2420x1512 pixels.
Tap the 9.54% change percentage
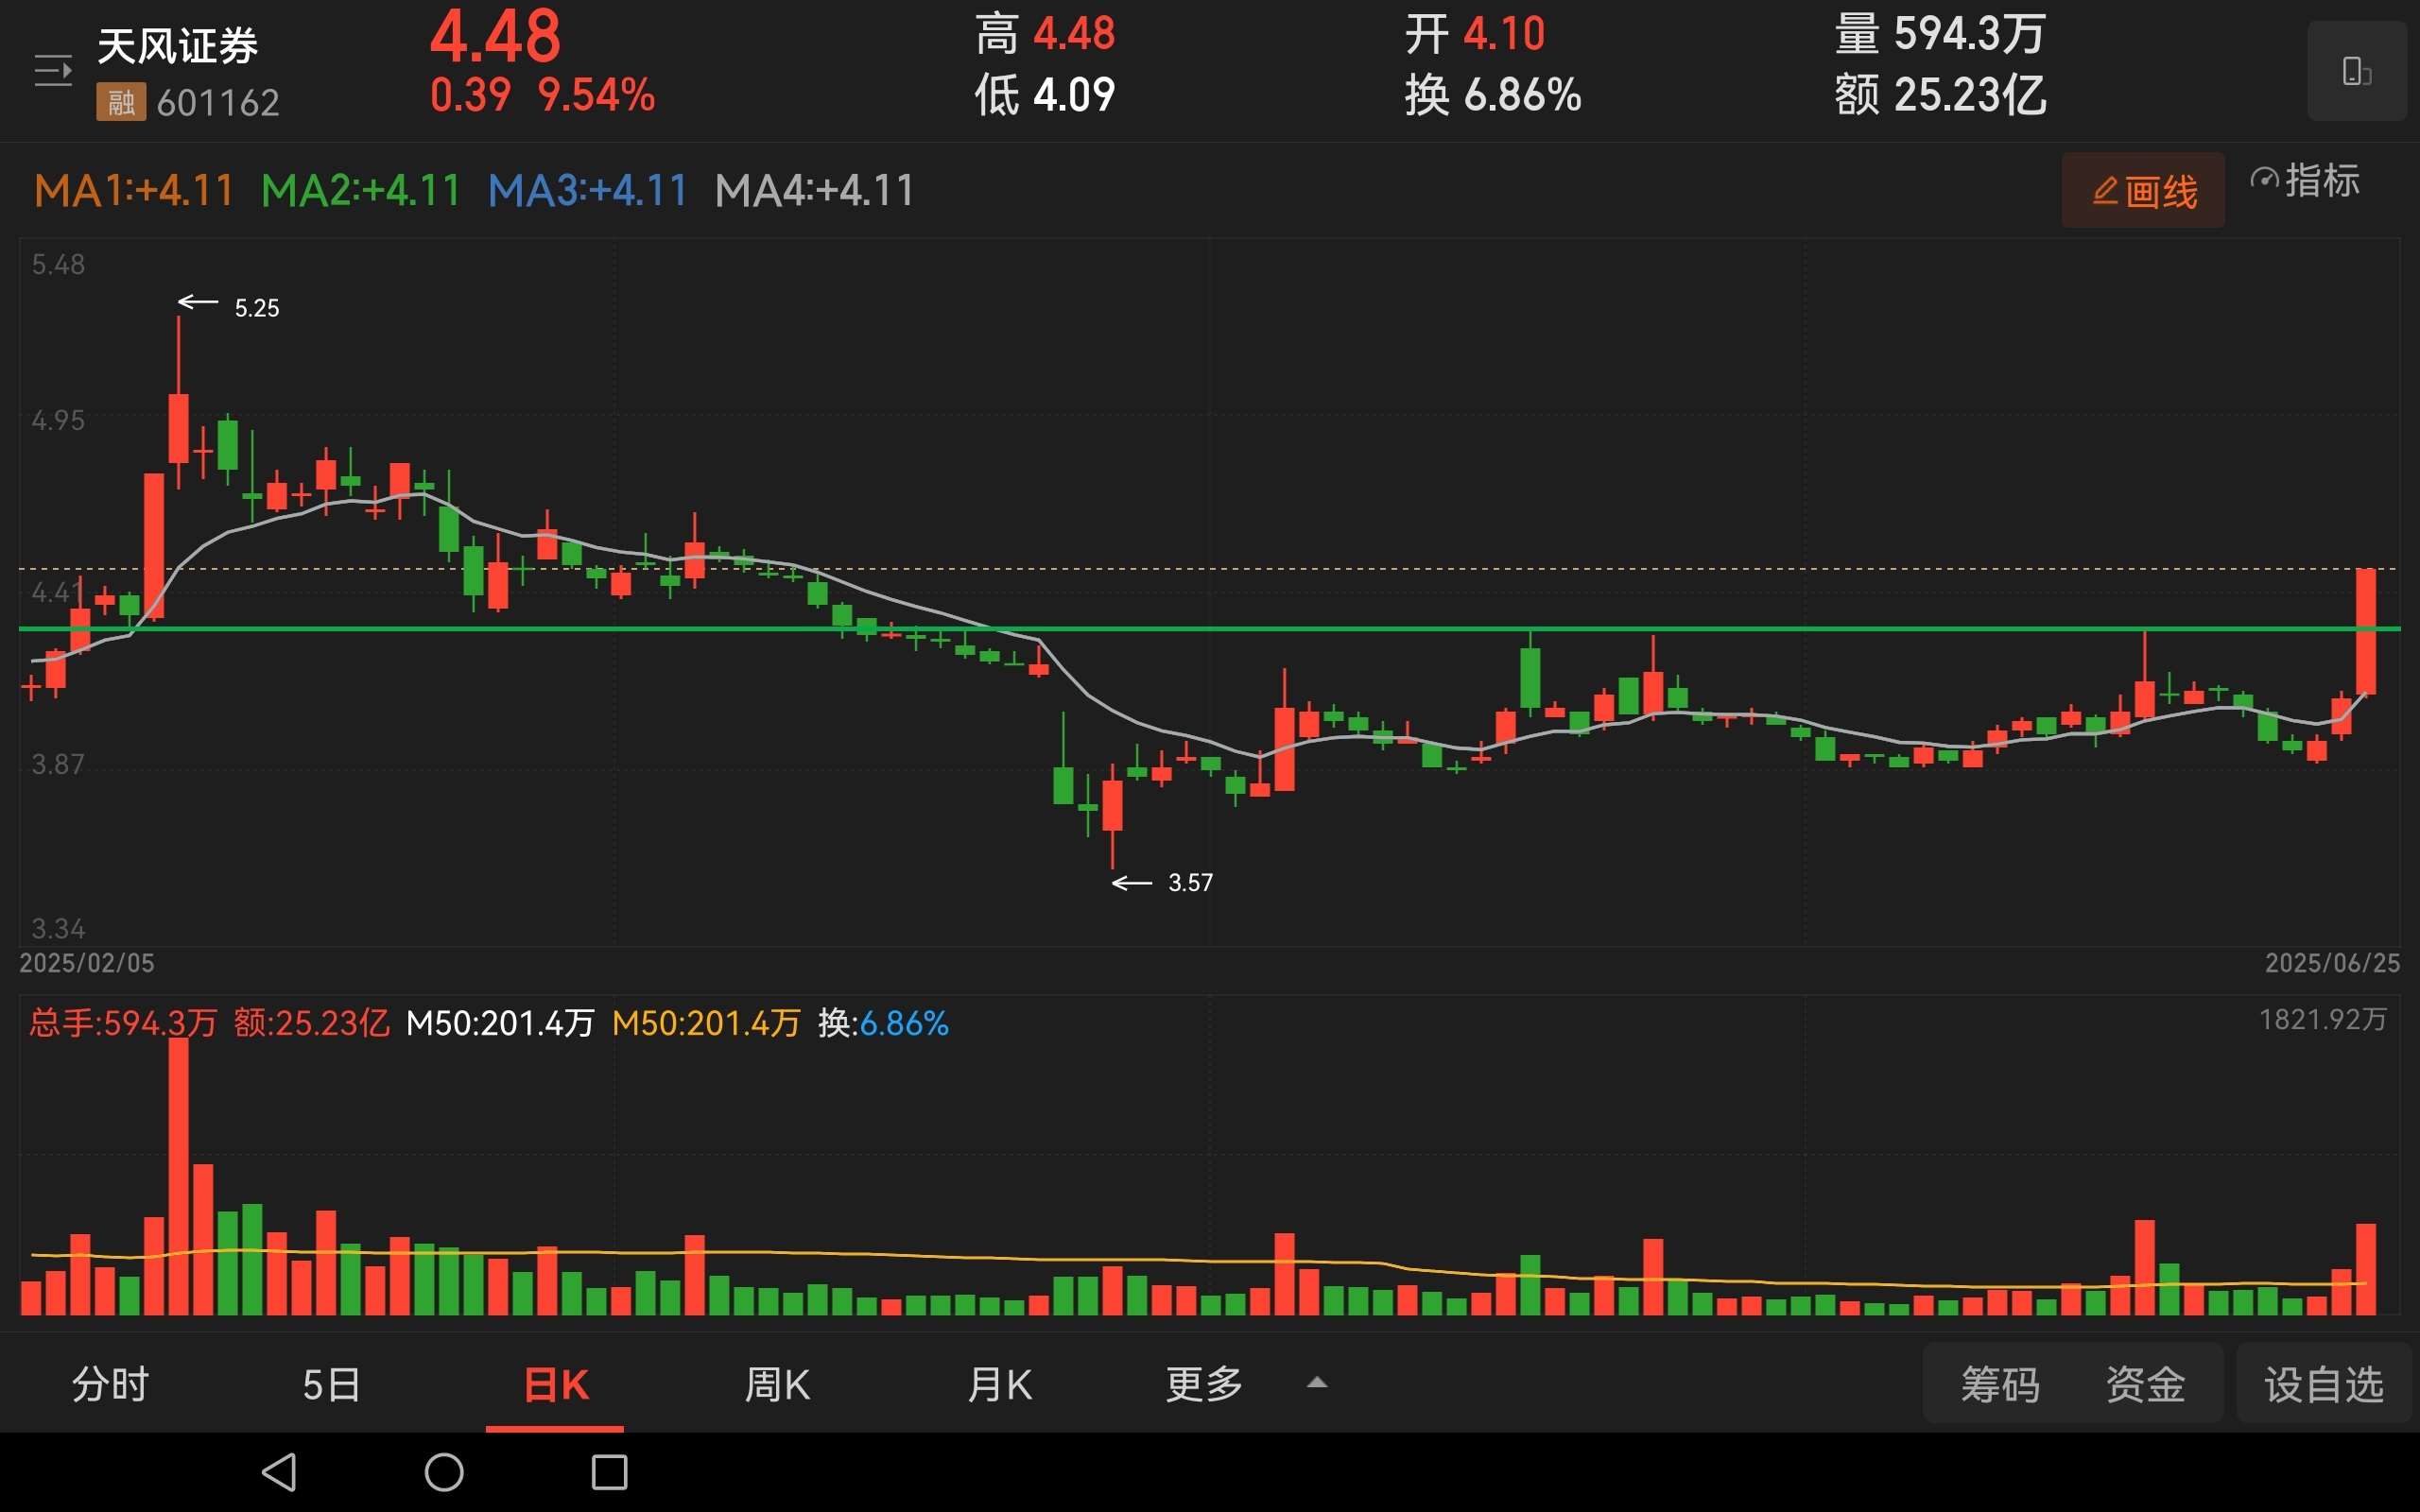596,95
